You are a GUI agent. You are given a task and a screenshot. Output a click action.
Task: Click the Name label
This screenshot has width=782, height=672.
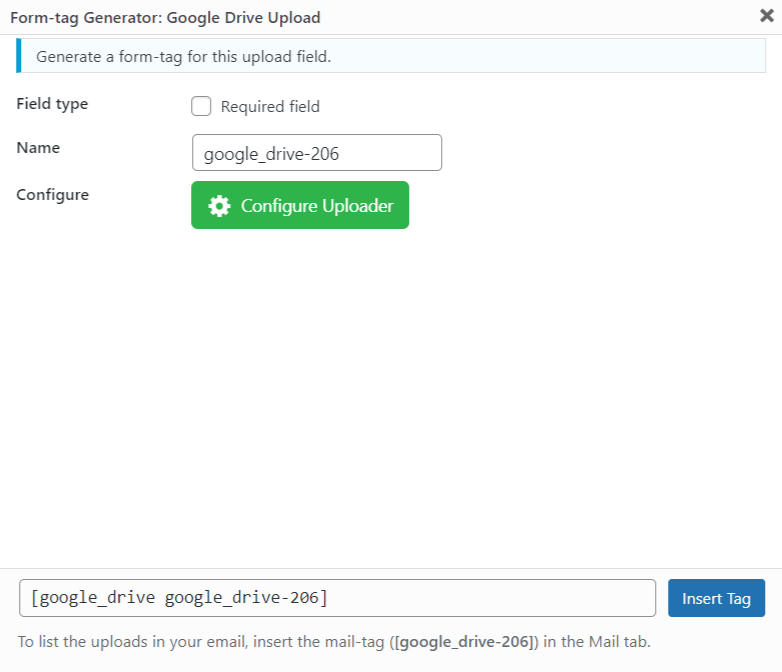(x=38, y=148)
